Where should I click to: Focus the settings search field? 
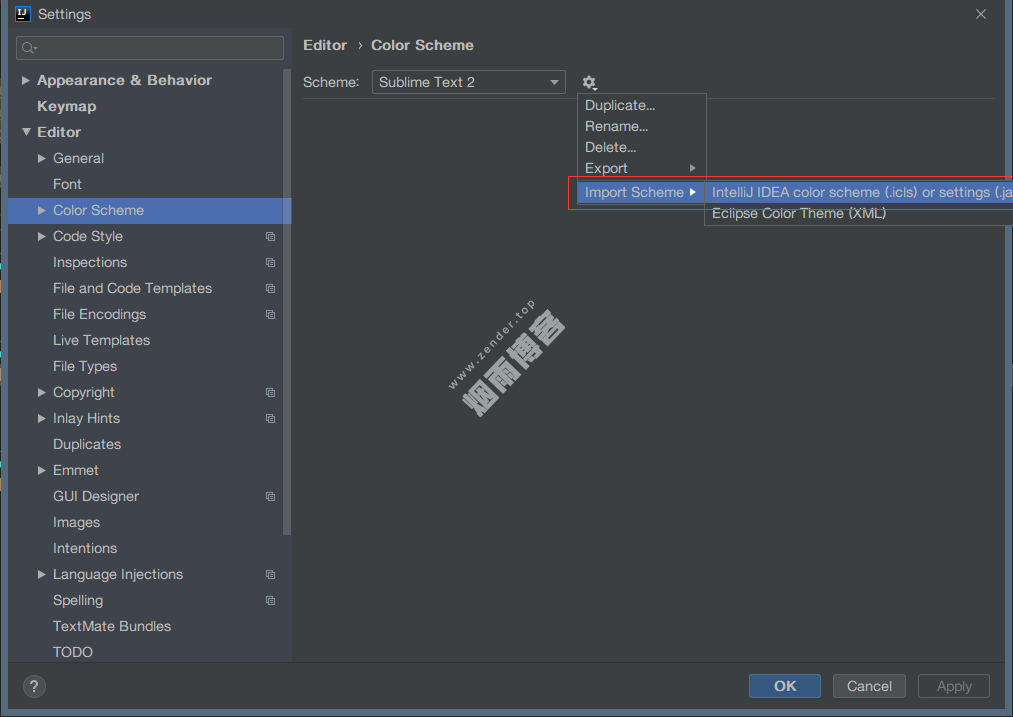[160, 48]
